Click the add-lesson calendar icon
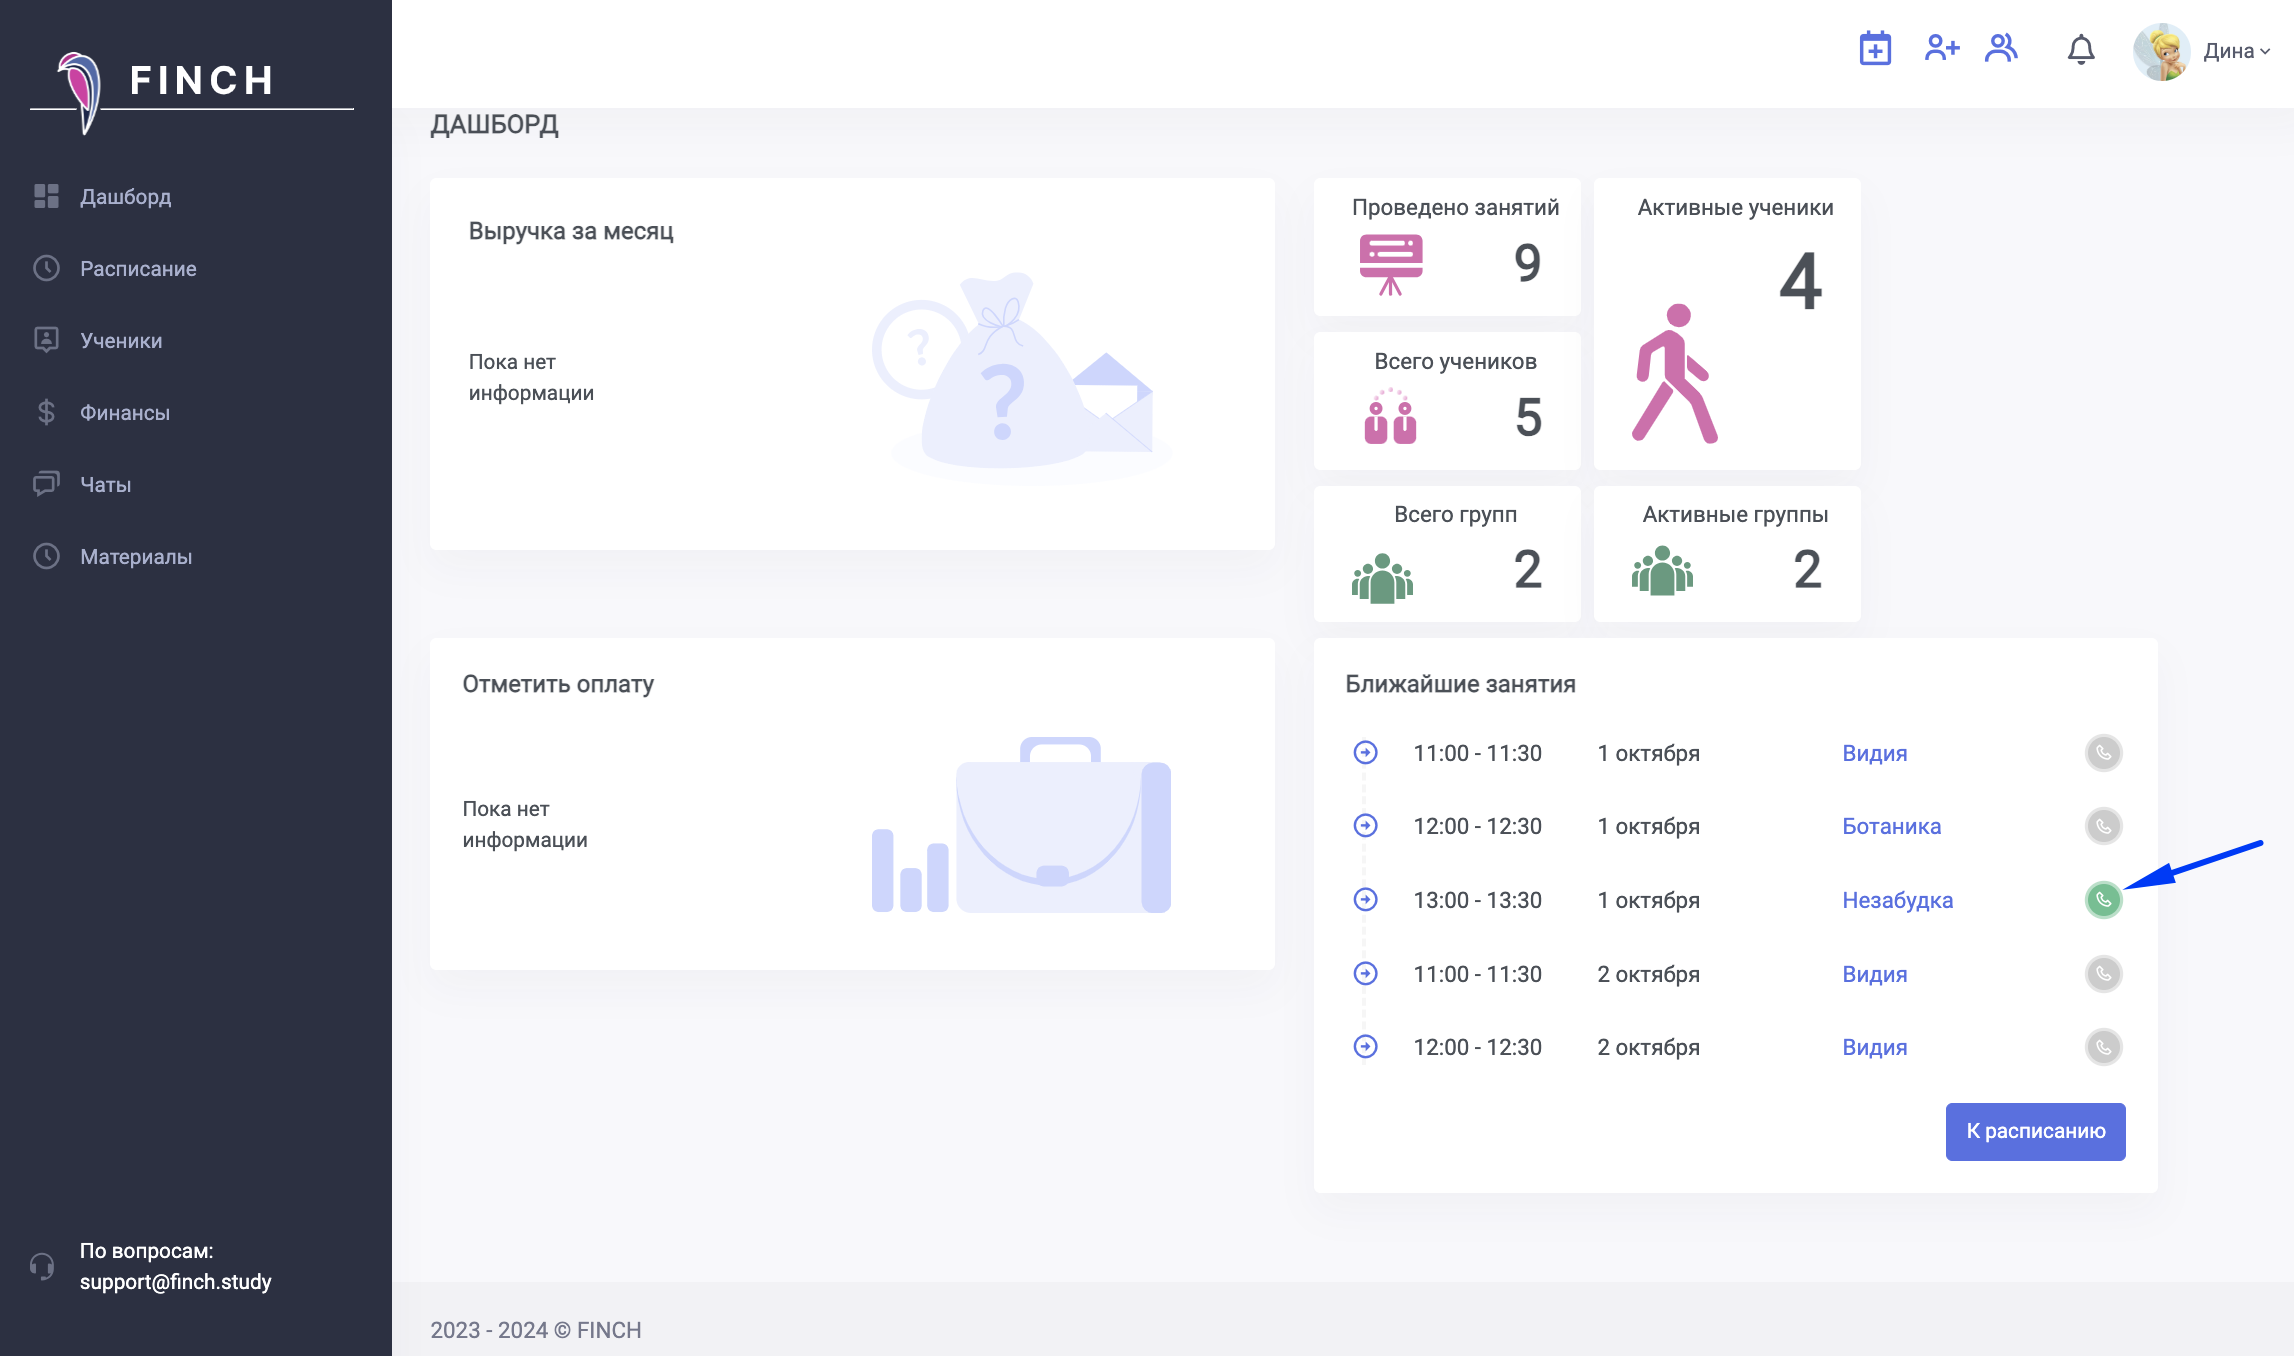Viewport: 2294px width, 1356px height. (x=1875, y=49)
